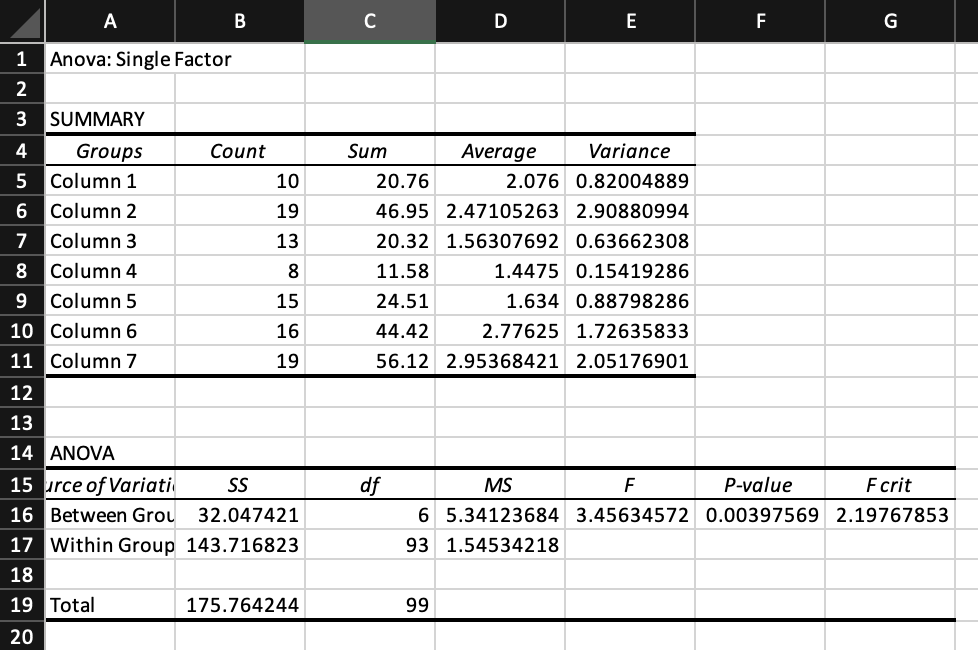This screenshot has width=978, height=650.
Task: Click the 'P-value' header cell
Action: point(760,485)
